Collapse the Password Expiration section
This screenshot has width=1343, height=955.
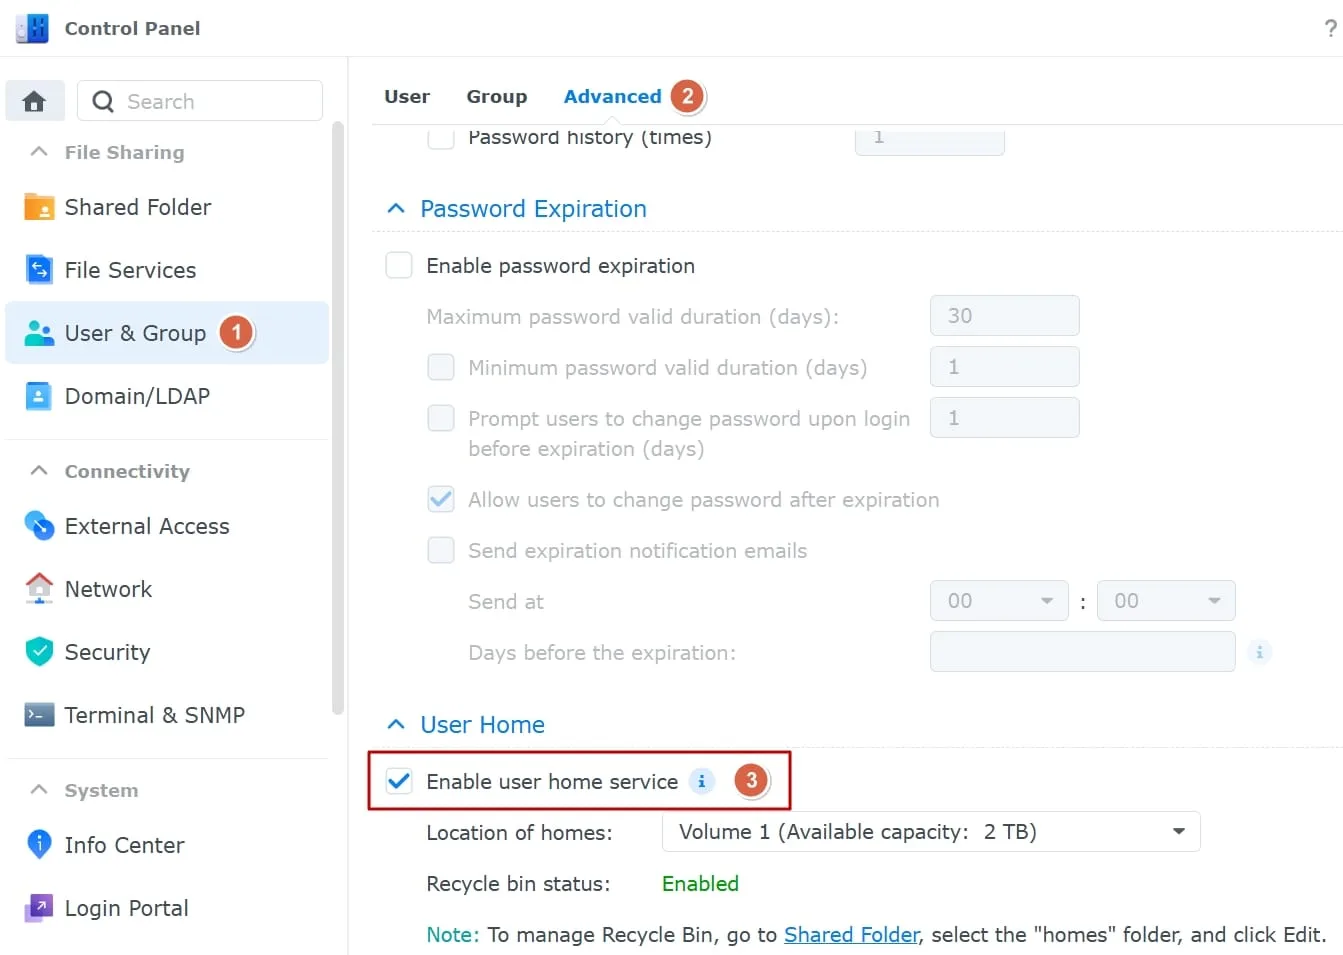pos(396,208)
